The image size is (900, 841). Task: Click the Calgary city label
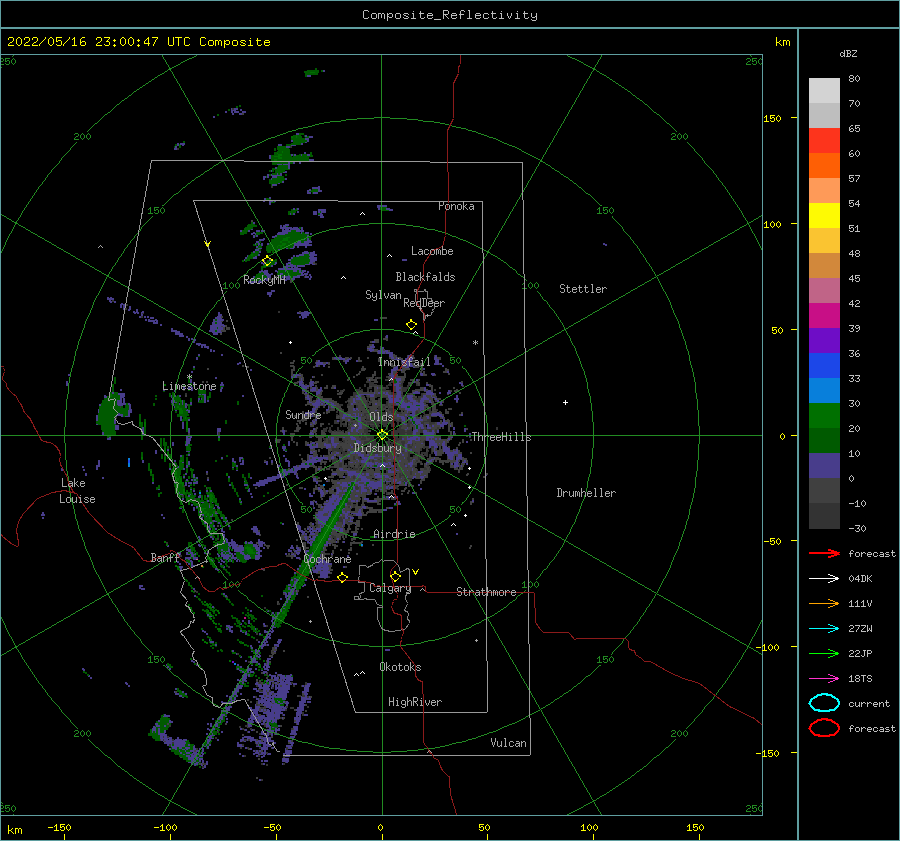click(x=390, y=588)
